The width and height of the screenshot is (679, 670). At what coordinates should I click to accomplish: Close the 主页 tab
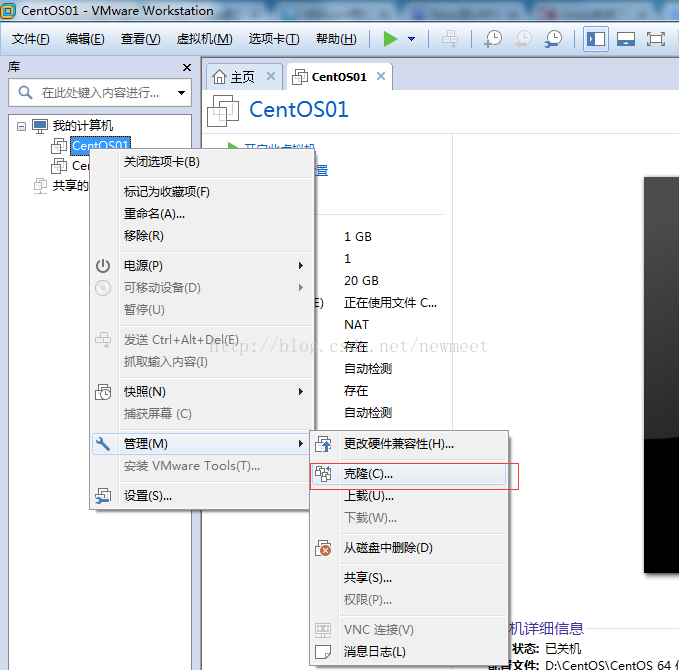pos(271,76)
